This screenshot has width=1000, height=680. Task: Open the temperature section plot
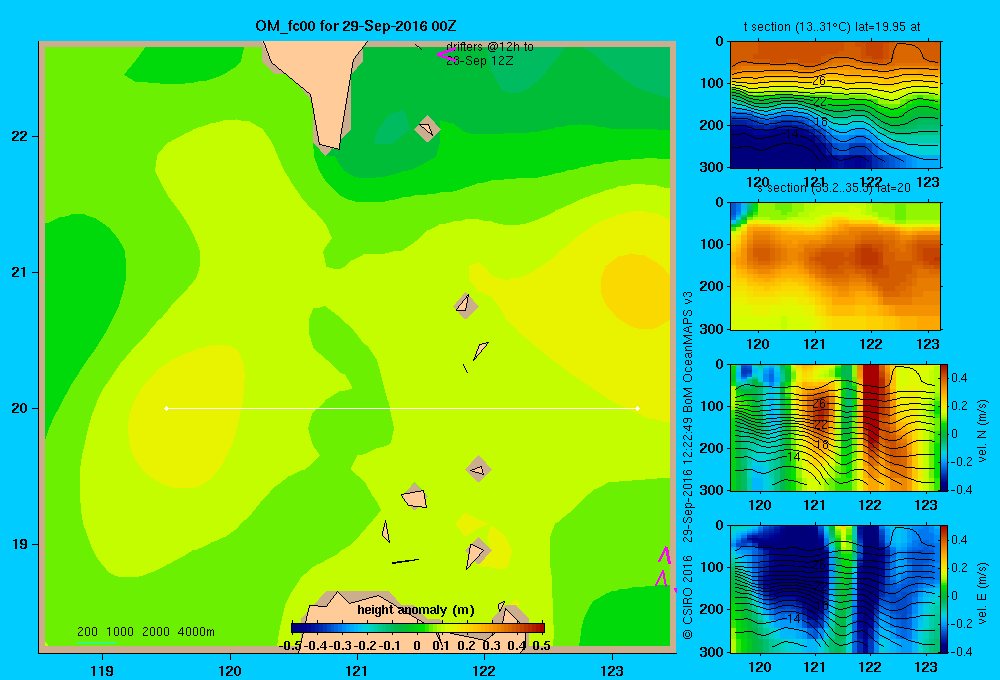coord(835,104)
